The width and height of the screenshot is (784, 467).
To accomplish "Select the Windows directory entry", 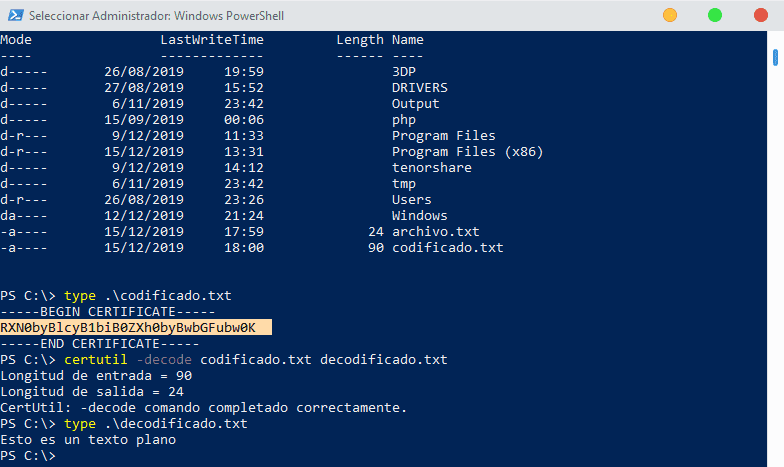I will (420, 216).
